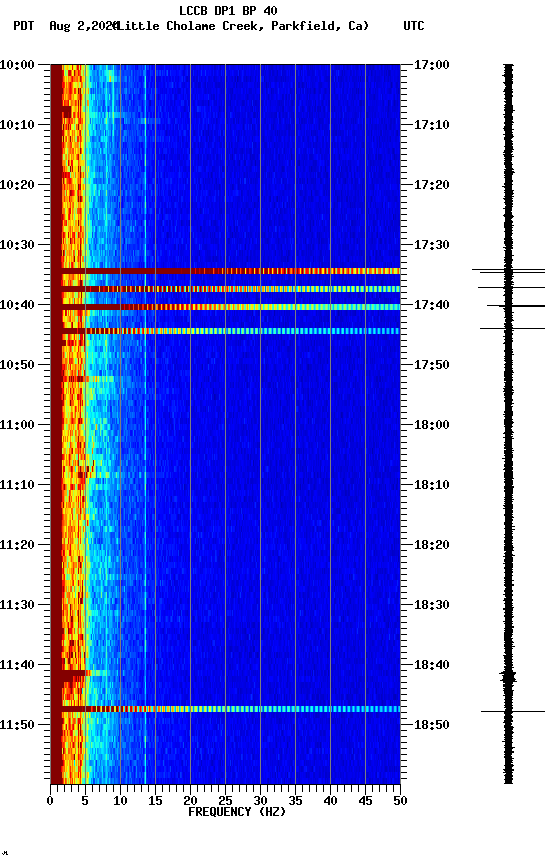
Task: Click the PDT timezone label
Action: pyautogui.click(x=24, y=26)
